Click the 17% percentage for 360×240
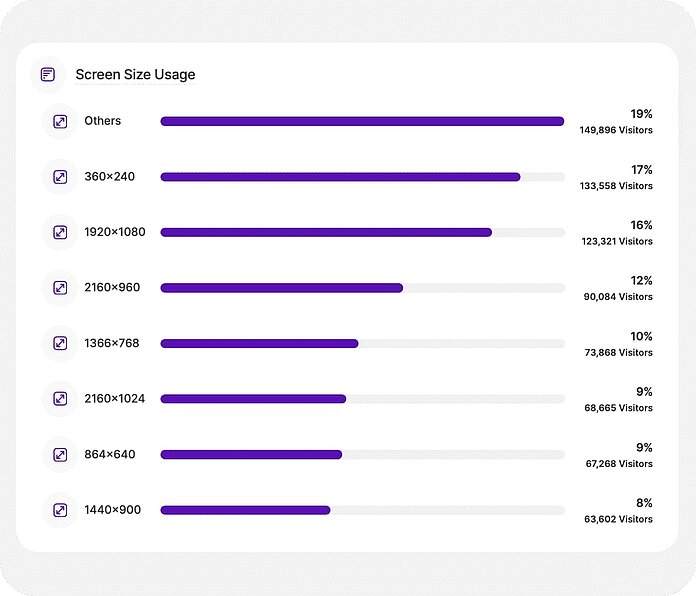The height and width of the screenshot is (596, 696). point(641,169)
